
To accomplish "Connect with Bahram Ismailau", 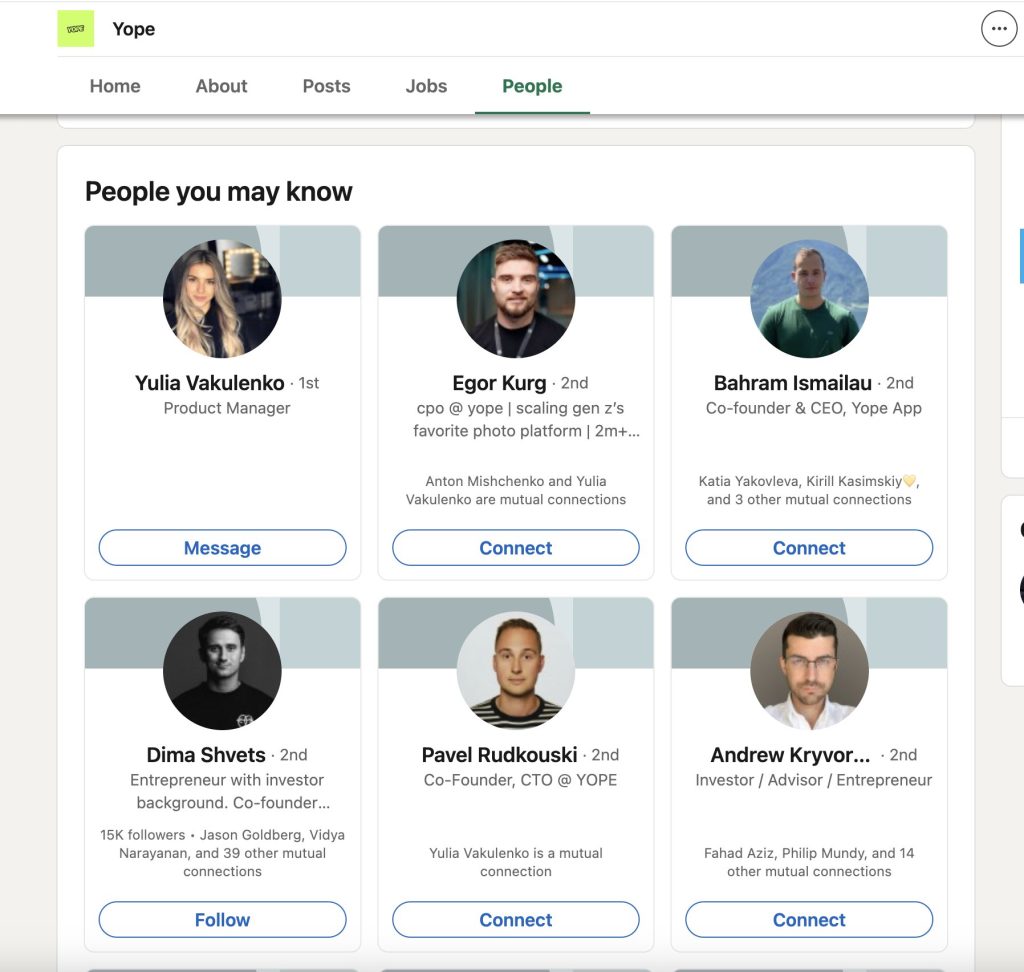I will [x=809, y=548].
